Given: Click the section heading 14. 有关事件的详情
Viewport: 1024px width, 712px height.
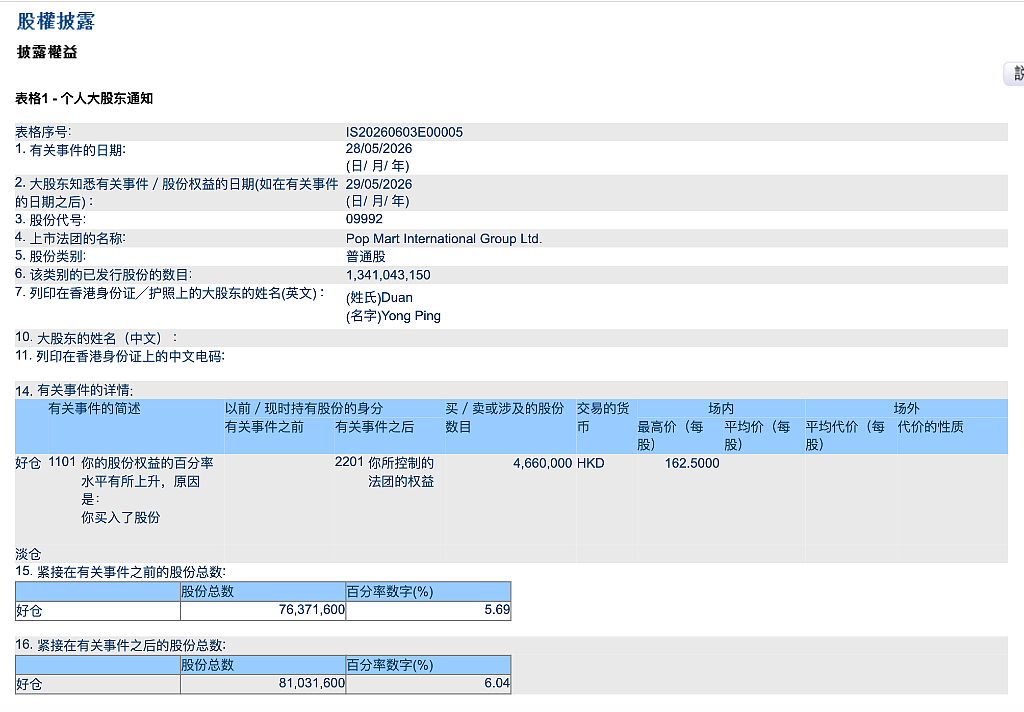Looking at the screenshot, I should tap(74, 391).
